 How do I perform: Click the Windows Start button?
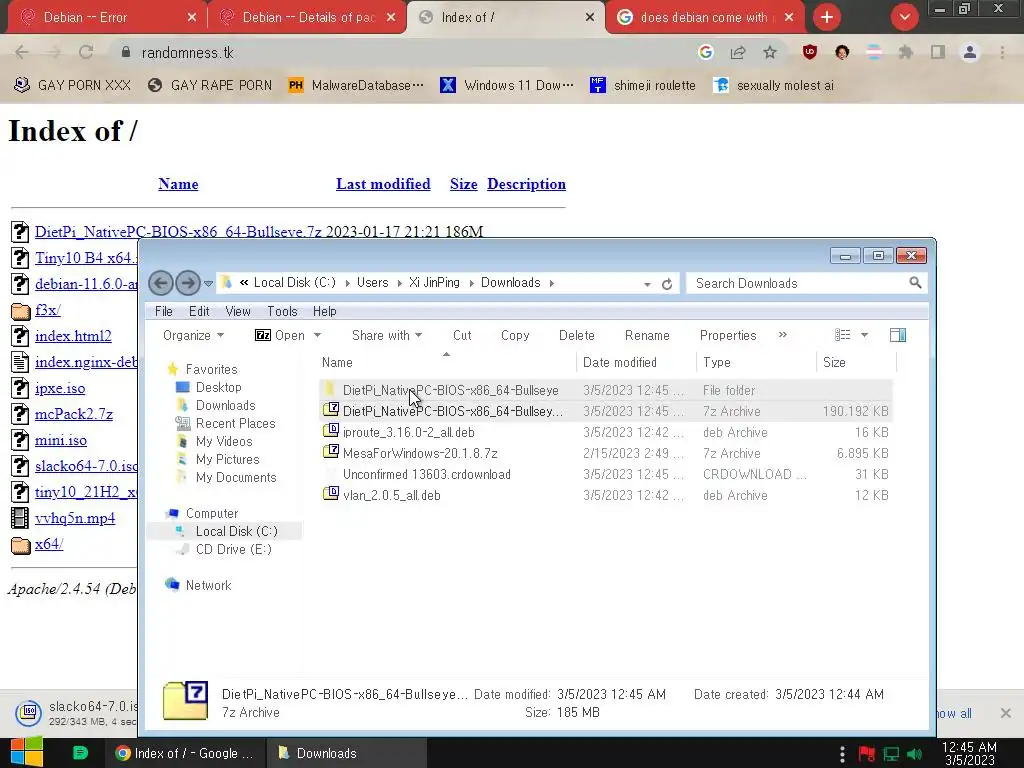[26, 752]
